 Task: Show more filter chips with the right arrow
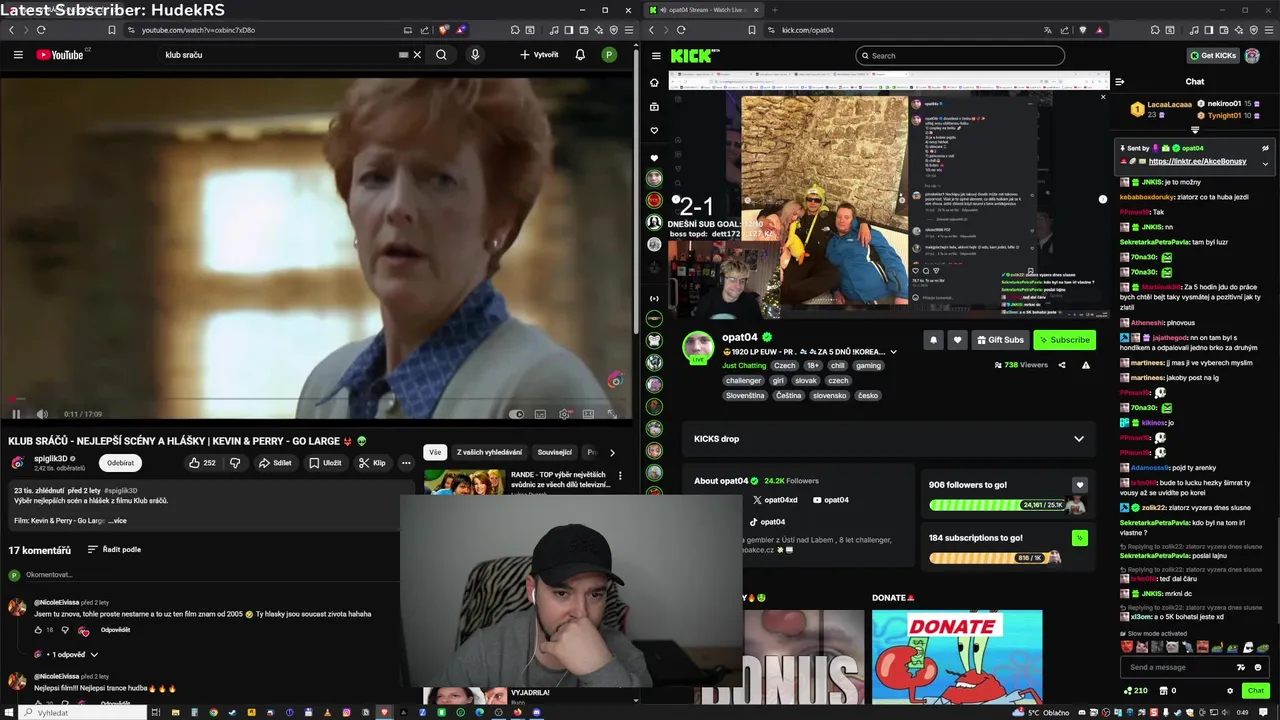(x=612, y=452)
